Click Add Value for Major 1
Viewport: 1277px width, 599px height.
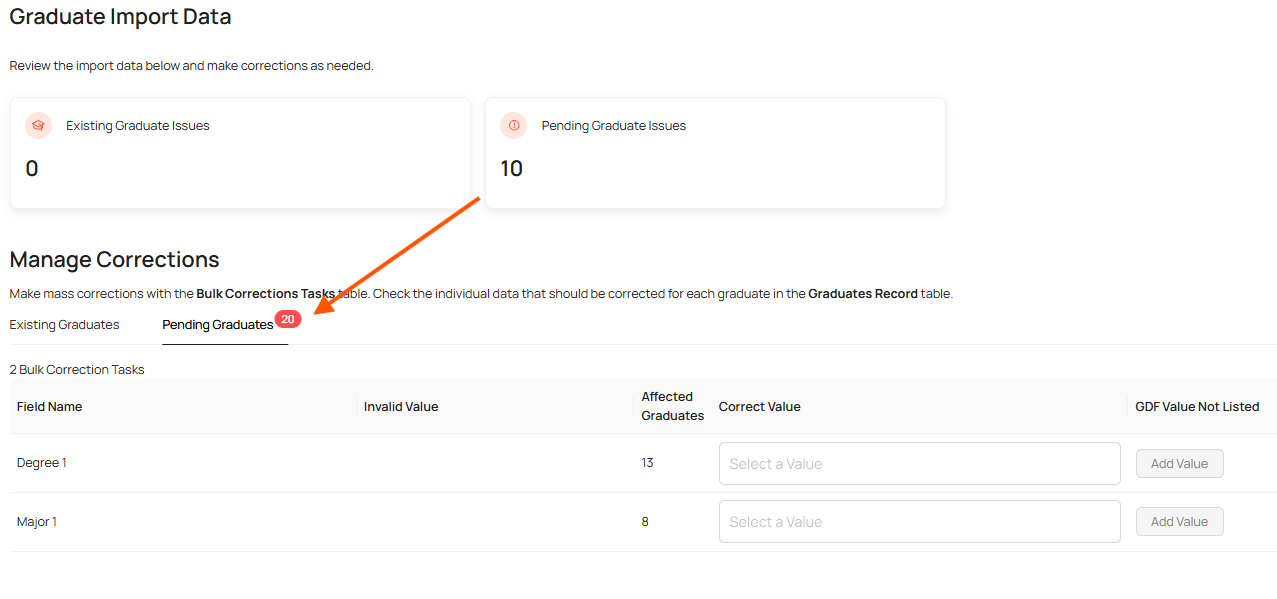coord(1179,522)
